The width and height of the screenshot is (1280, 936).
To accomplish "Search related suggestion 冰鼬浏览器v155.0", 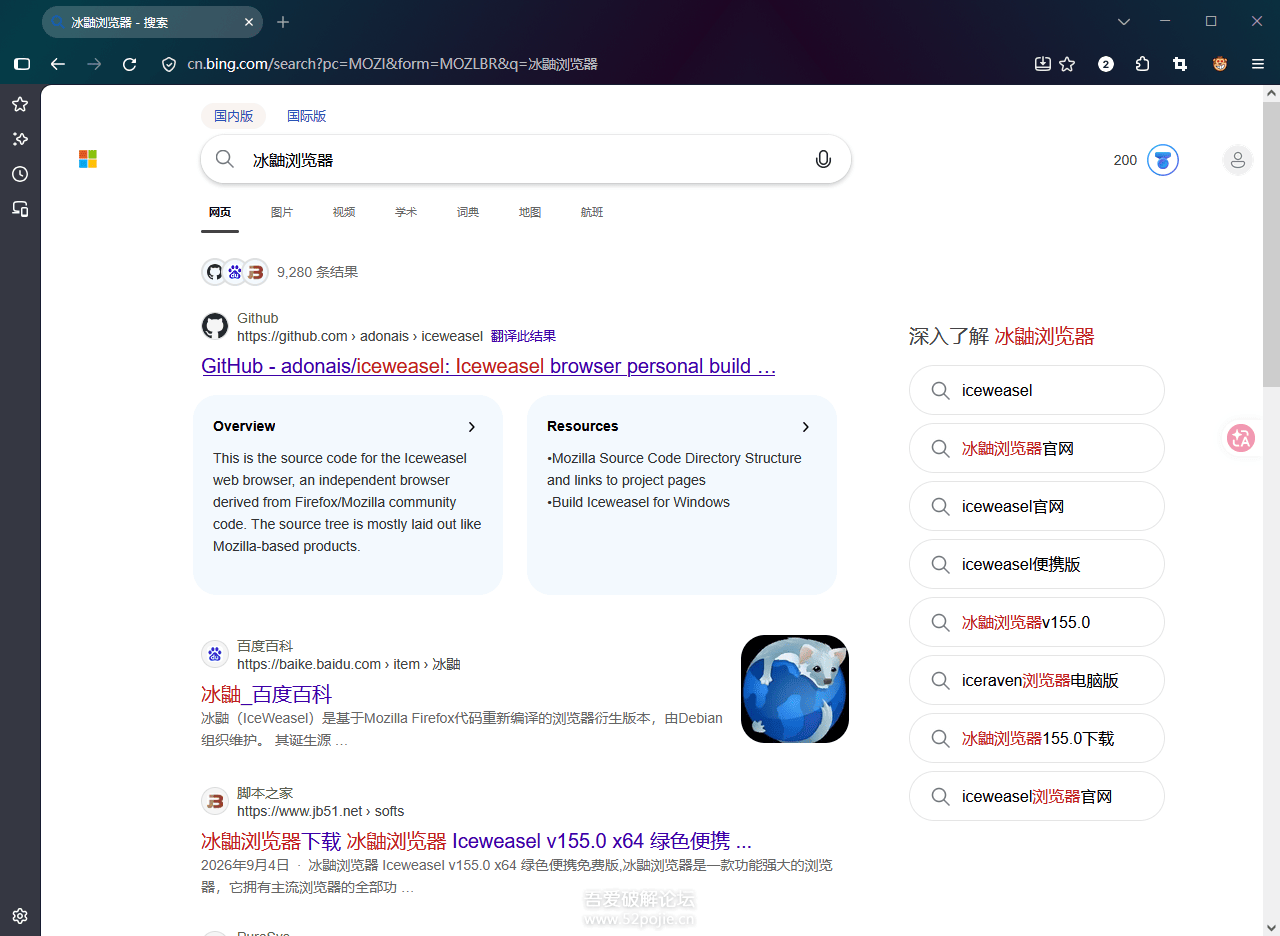I will (1037, 622).
